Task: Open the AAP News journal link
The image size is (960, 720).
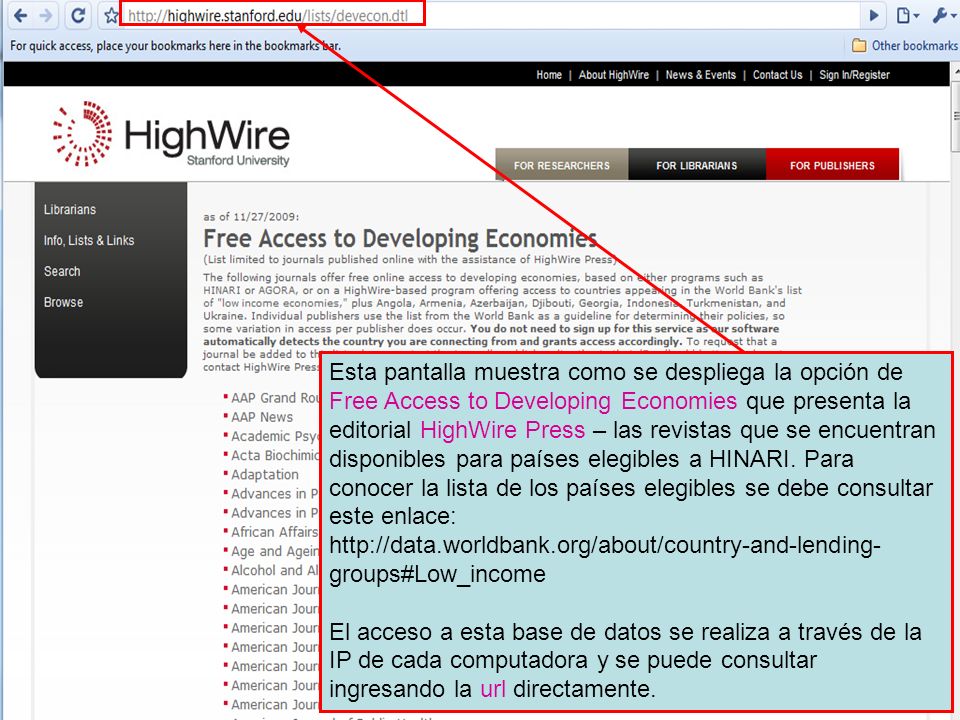Action: (x=262, y=417)
